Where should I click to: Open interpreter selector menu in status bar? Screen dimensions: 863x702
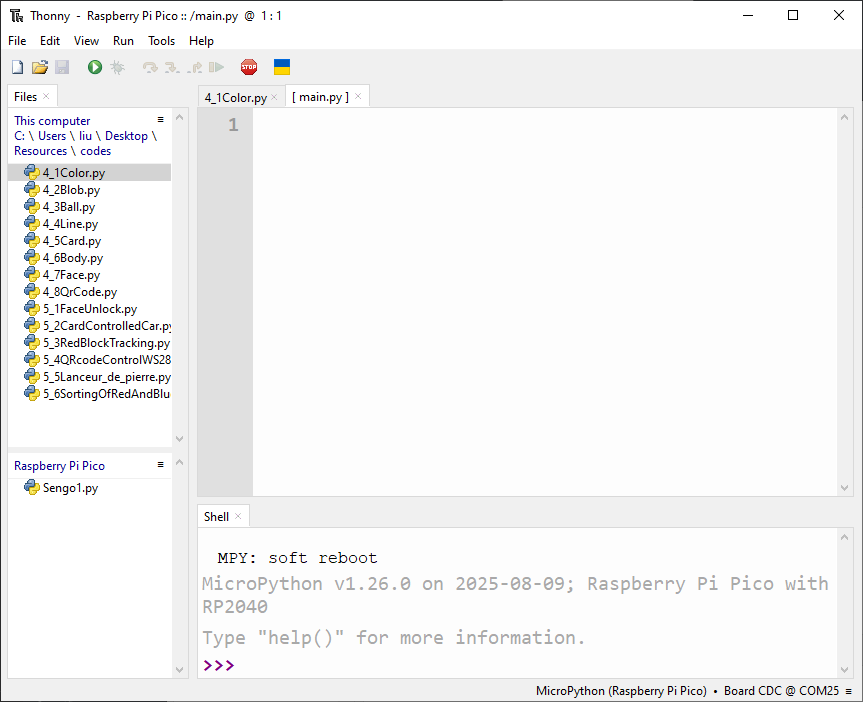coord(849,691)
